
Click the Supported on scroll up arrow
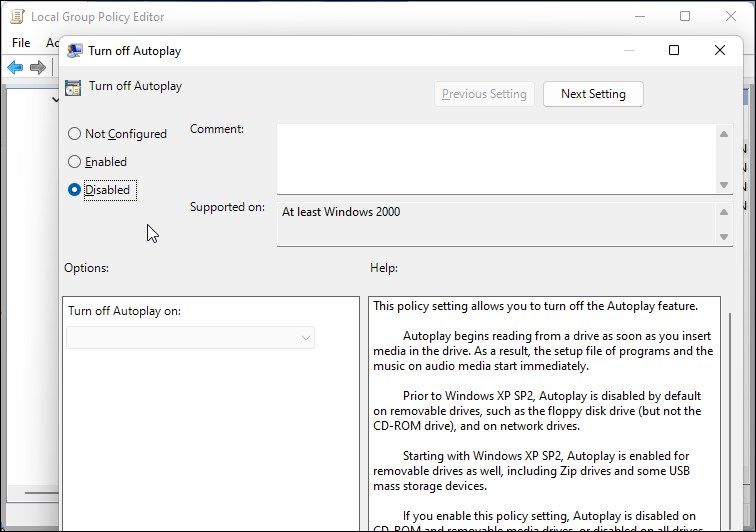click(x=724, y=212)
